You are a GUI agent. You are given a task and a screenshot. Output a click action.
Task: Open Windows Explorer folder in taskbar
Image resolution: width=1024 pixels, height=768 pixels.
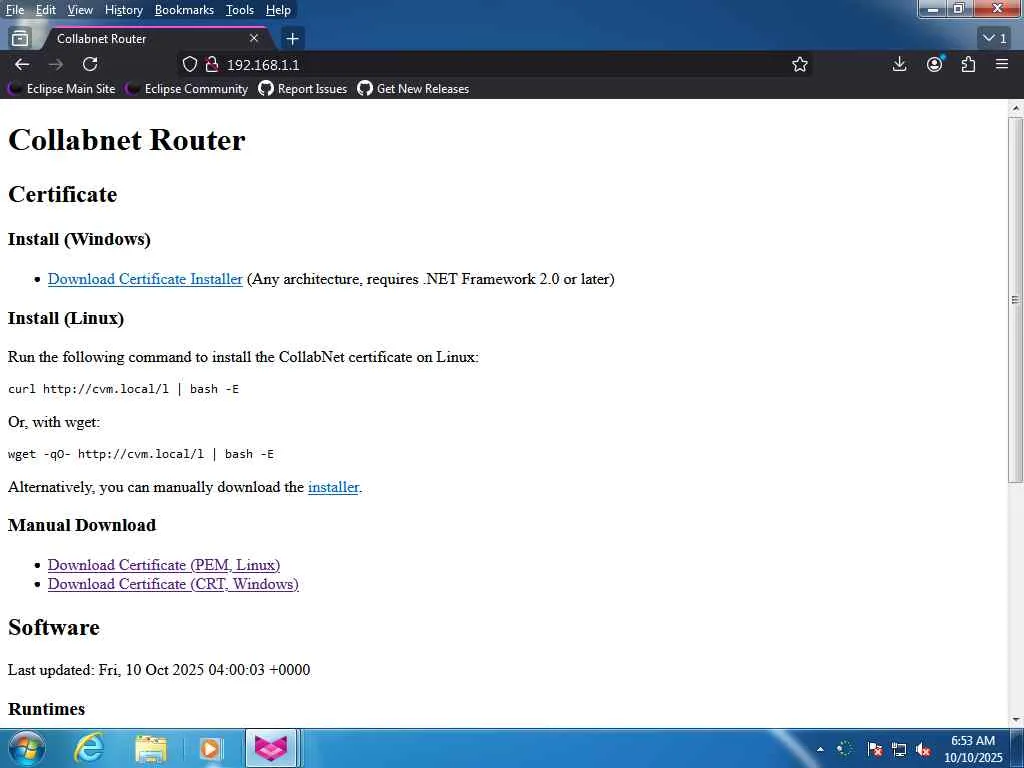tap(152, 748)
